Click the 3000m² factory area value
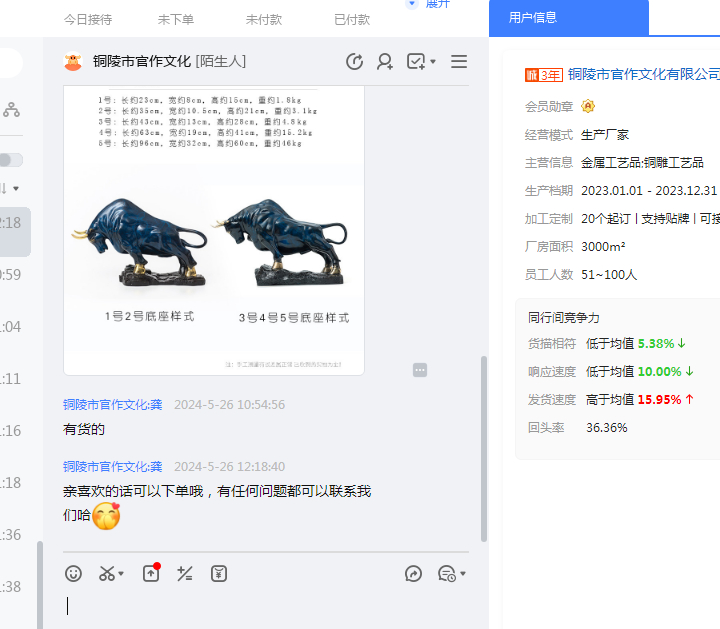Viewport: 720px width, 629px height. coord(603,247)
